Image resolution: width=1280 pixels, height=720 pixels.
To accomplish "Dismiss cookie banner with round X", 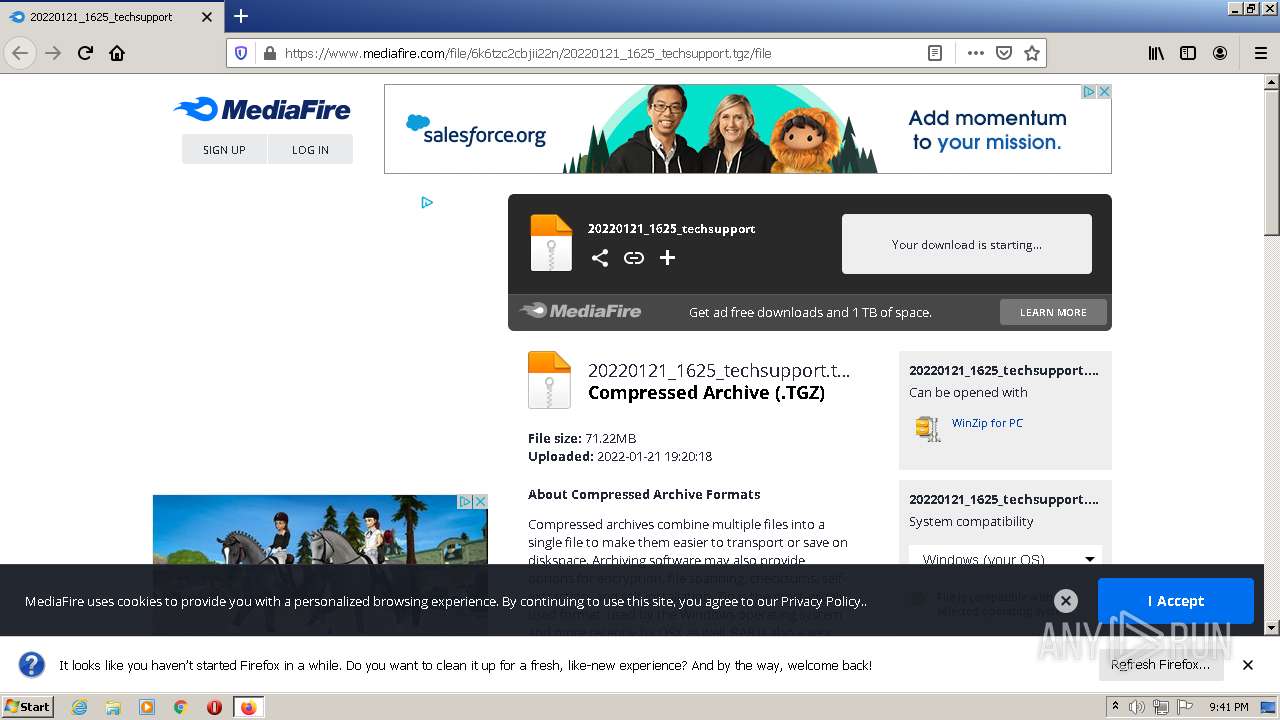I will (x=1066, y=601).
